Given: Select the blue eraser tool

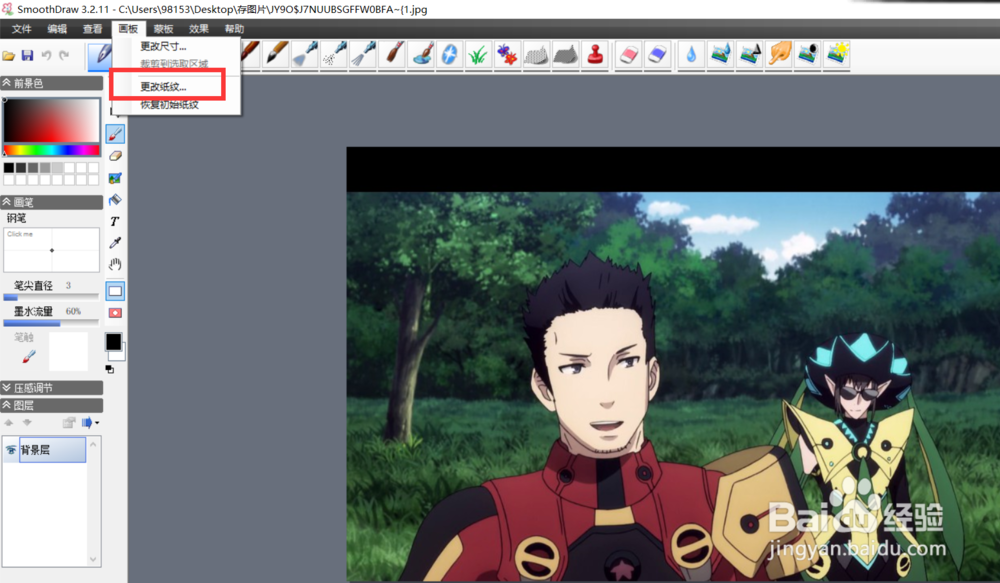Looking at the screenshot, I should [657, 54].
